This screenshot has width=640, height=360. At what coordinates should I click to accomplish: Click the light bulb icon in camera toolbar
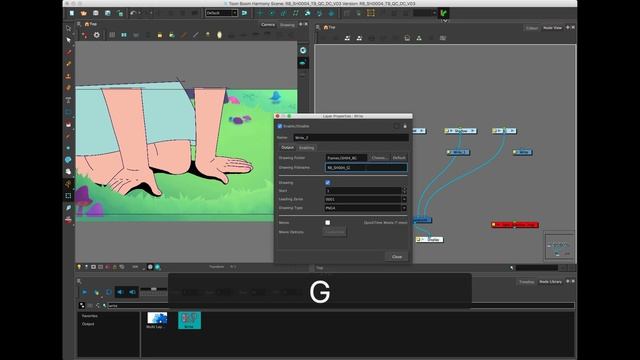coord(208,35)
